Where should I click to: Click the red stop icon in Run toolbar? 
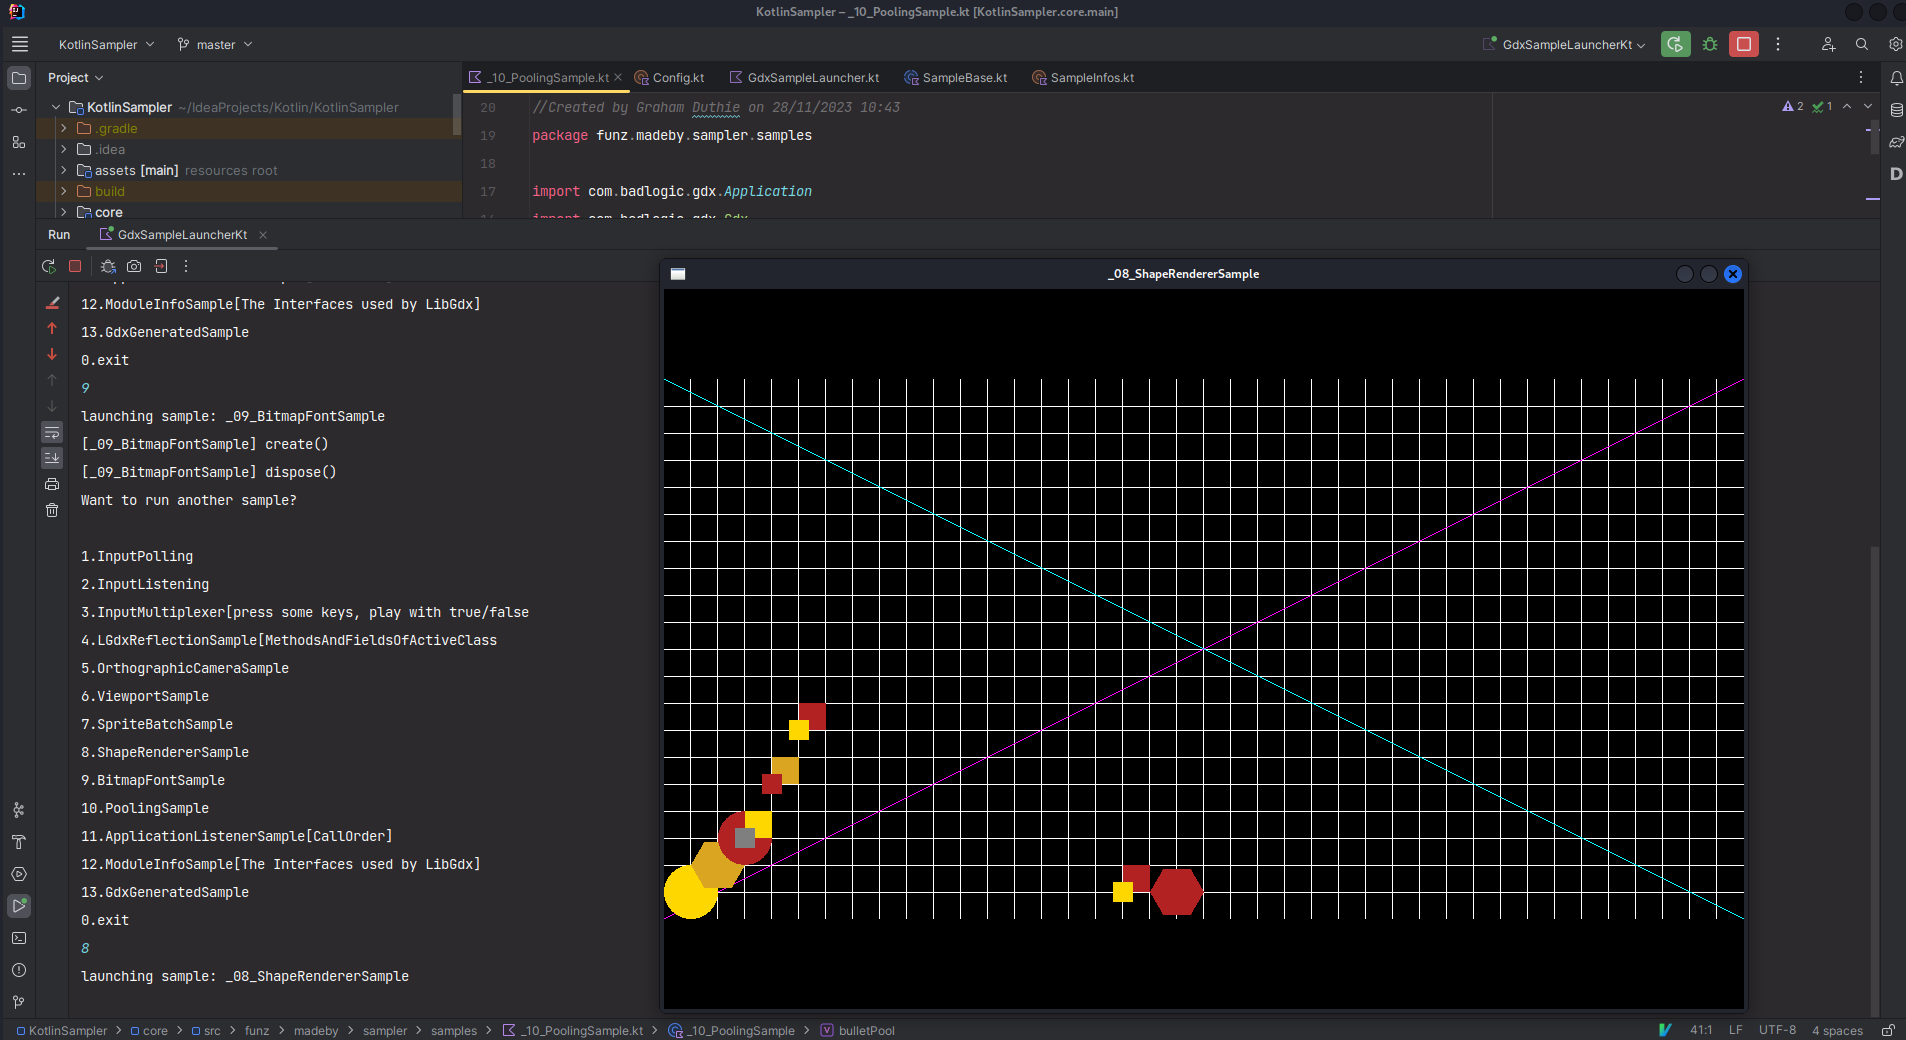[75, 266]
